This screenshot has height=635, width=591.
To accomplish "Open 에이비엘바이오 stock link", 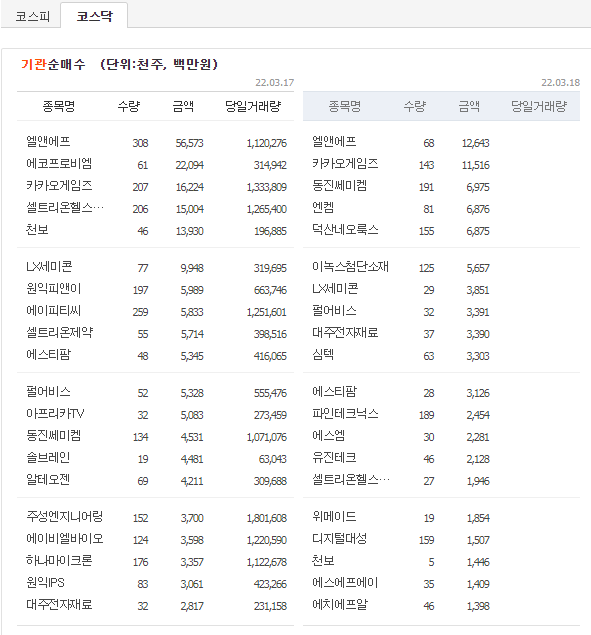I will point(65,539).
